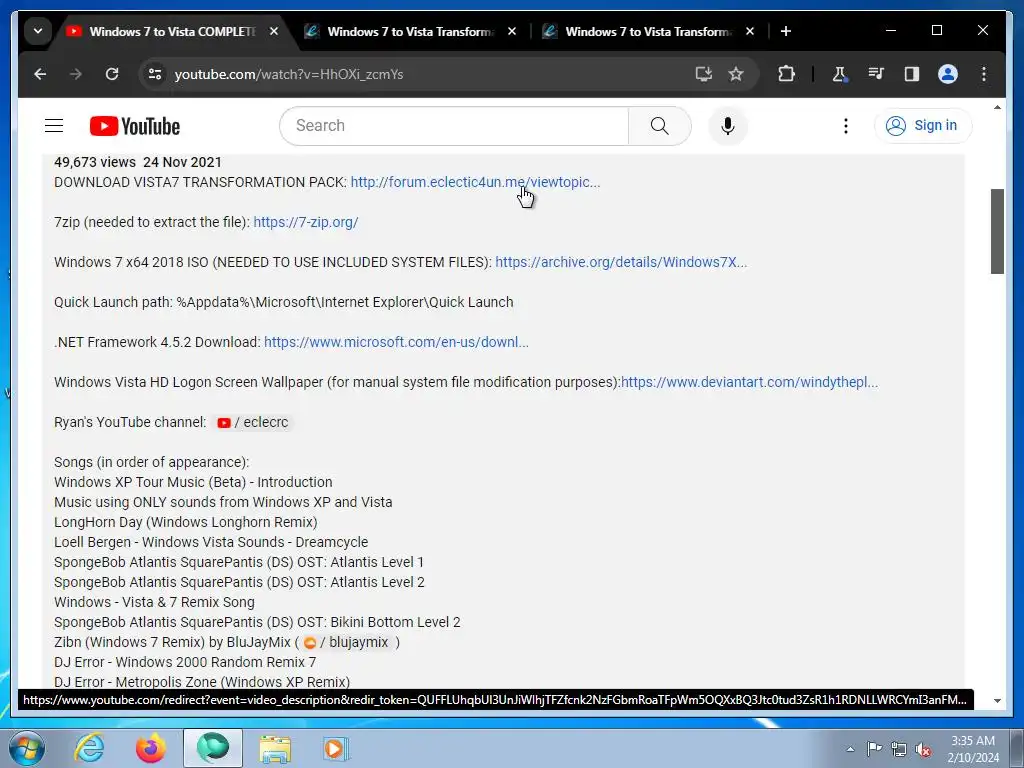The image size is (1024, 768).
Task: Search with your voice microphone button
Action: [728, 125]
